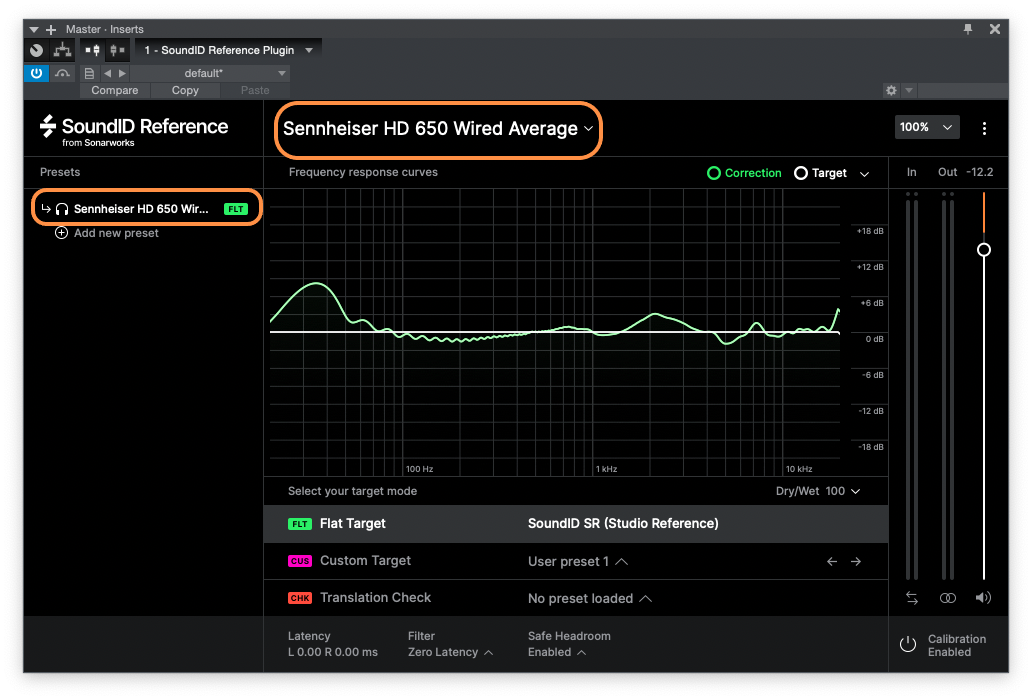
Task: Select the Custom Target mode
Action: click(576, 561)
